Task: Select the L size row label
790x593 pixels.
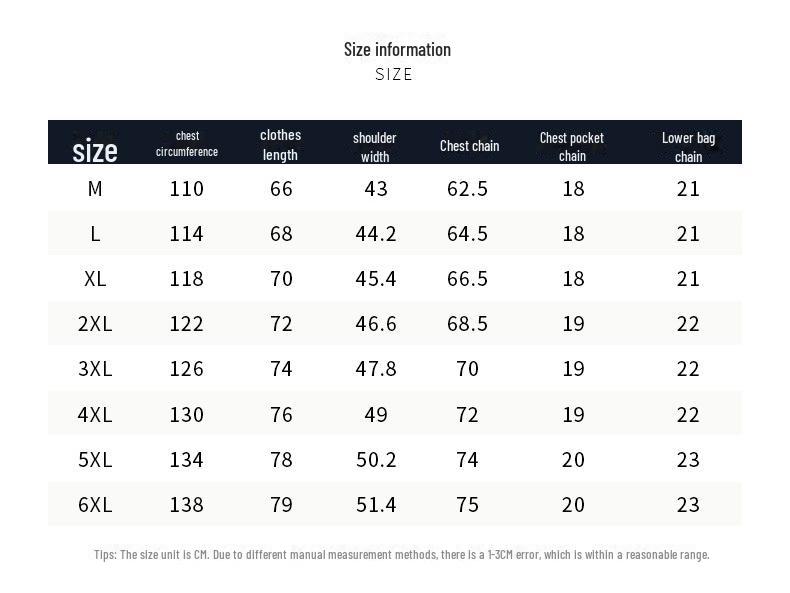Action: point(95,233)
